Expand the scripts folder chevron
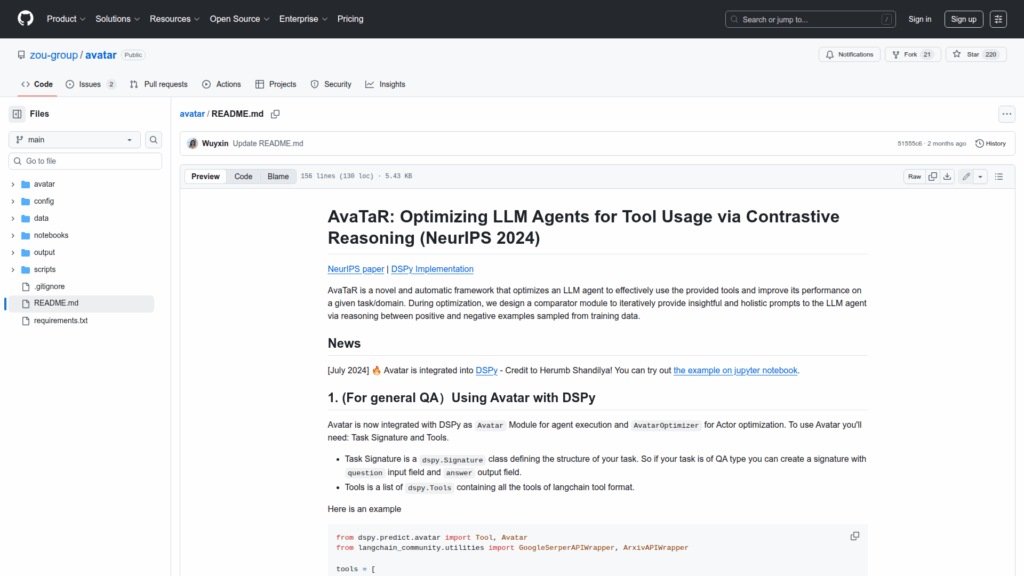Screen dimensions: 1024x576 [12, 269]
